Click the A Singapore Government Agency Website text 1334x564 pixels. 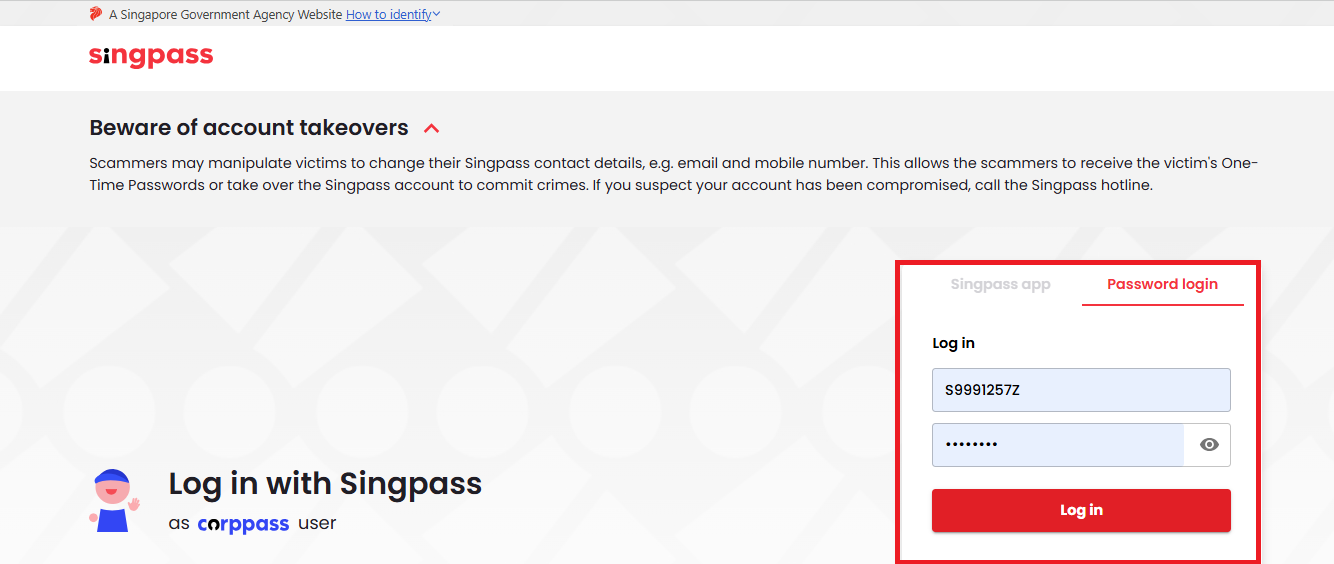point(225,15)
